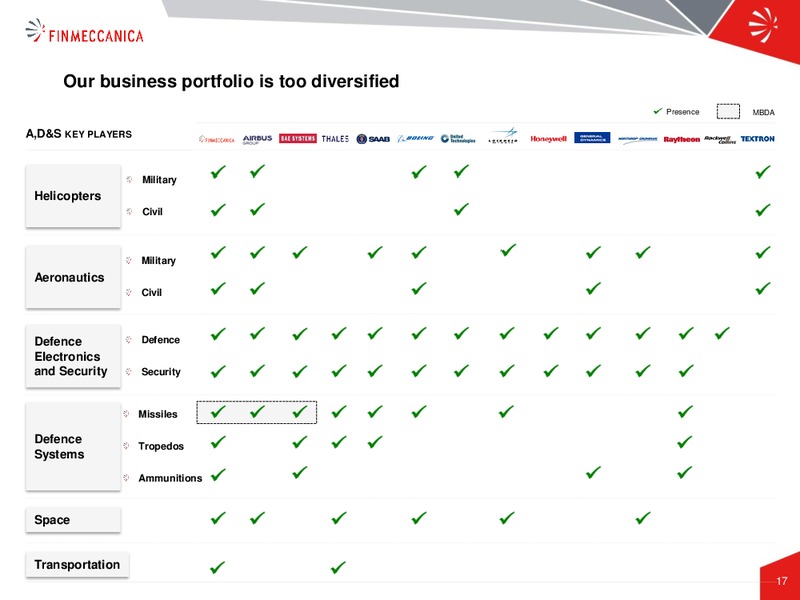Viewport: 800px width, 600px height.
Task: Click Northrop Grumman's checkmark in Space row
Action: (x=643, y=518)
